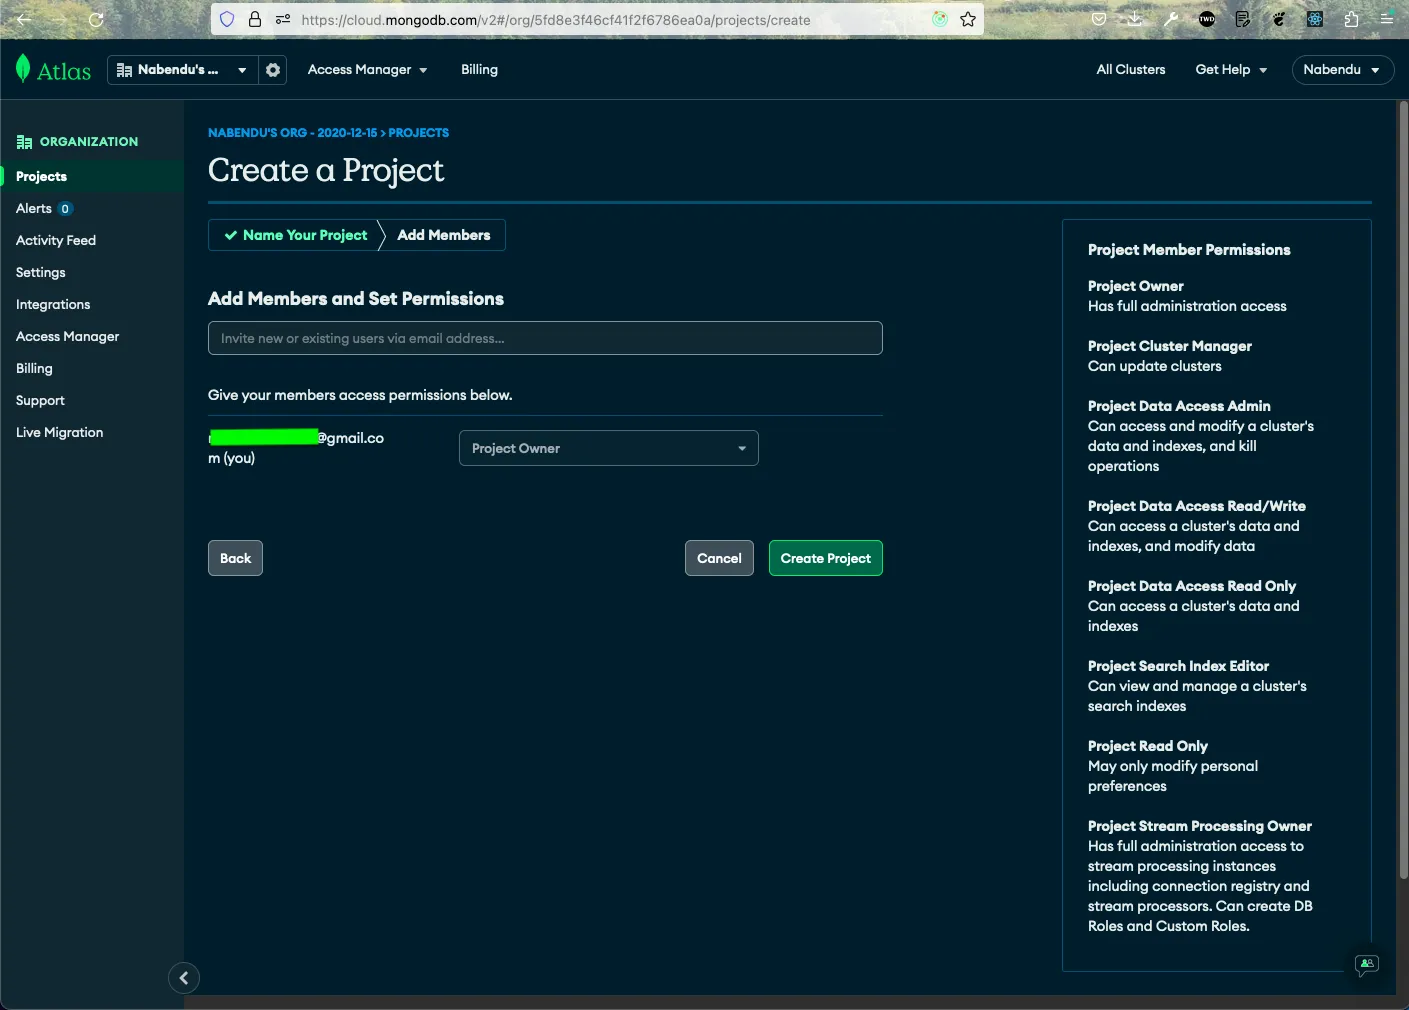Click the TWD extension icon

(1207, 19)
